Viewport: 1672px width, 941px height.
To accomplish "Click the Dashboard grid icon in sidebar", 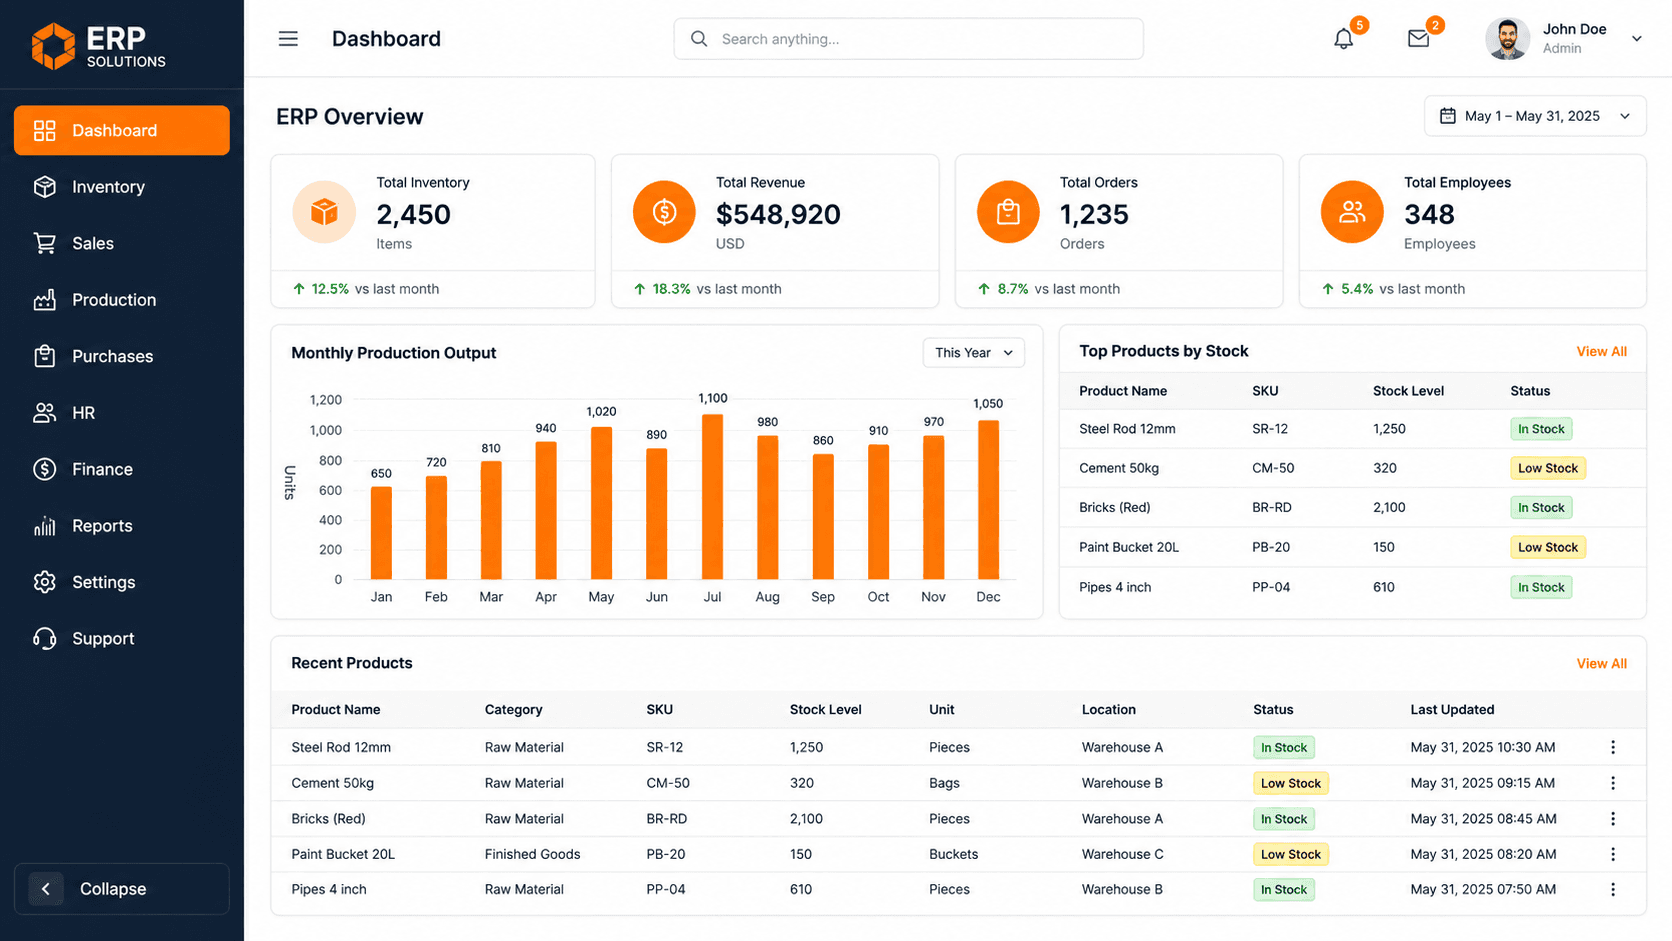I will point(44,130).
